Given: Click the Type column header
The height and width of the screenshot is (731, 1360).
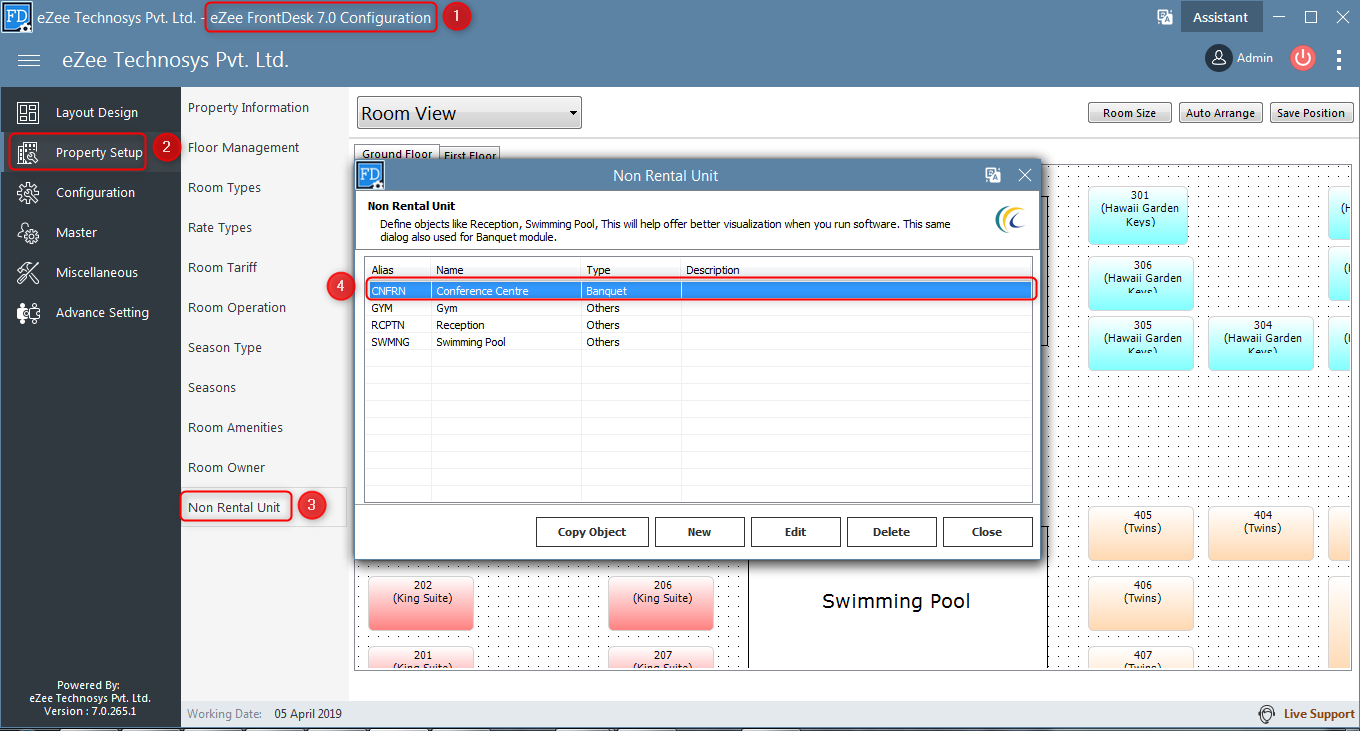Looking at the screenshot, I should pos(631,270).
